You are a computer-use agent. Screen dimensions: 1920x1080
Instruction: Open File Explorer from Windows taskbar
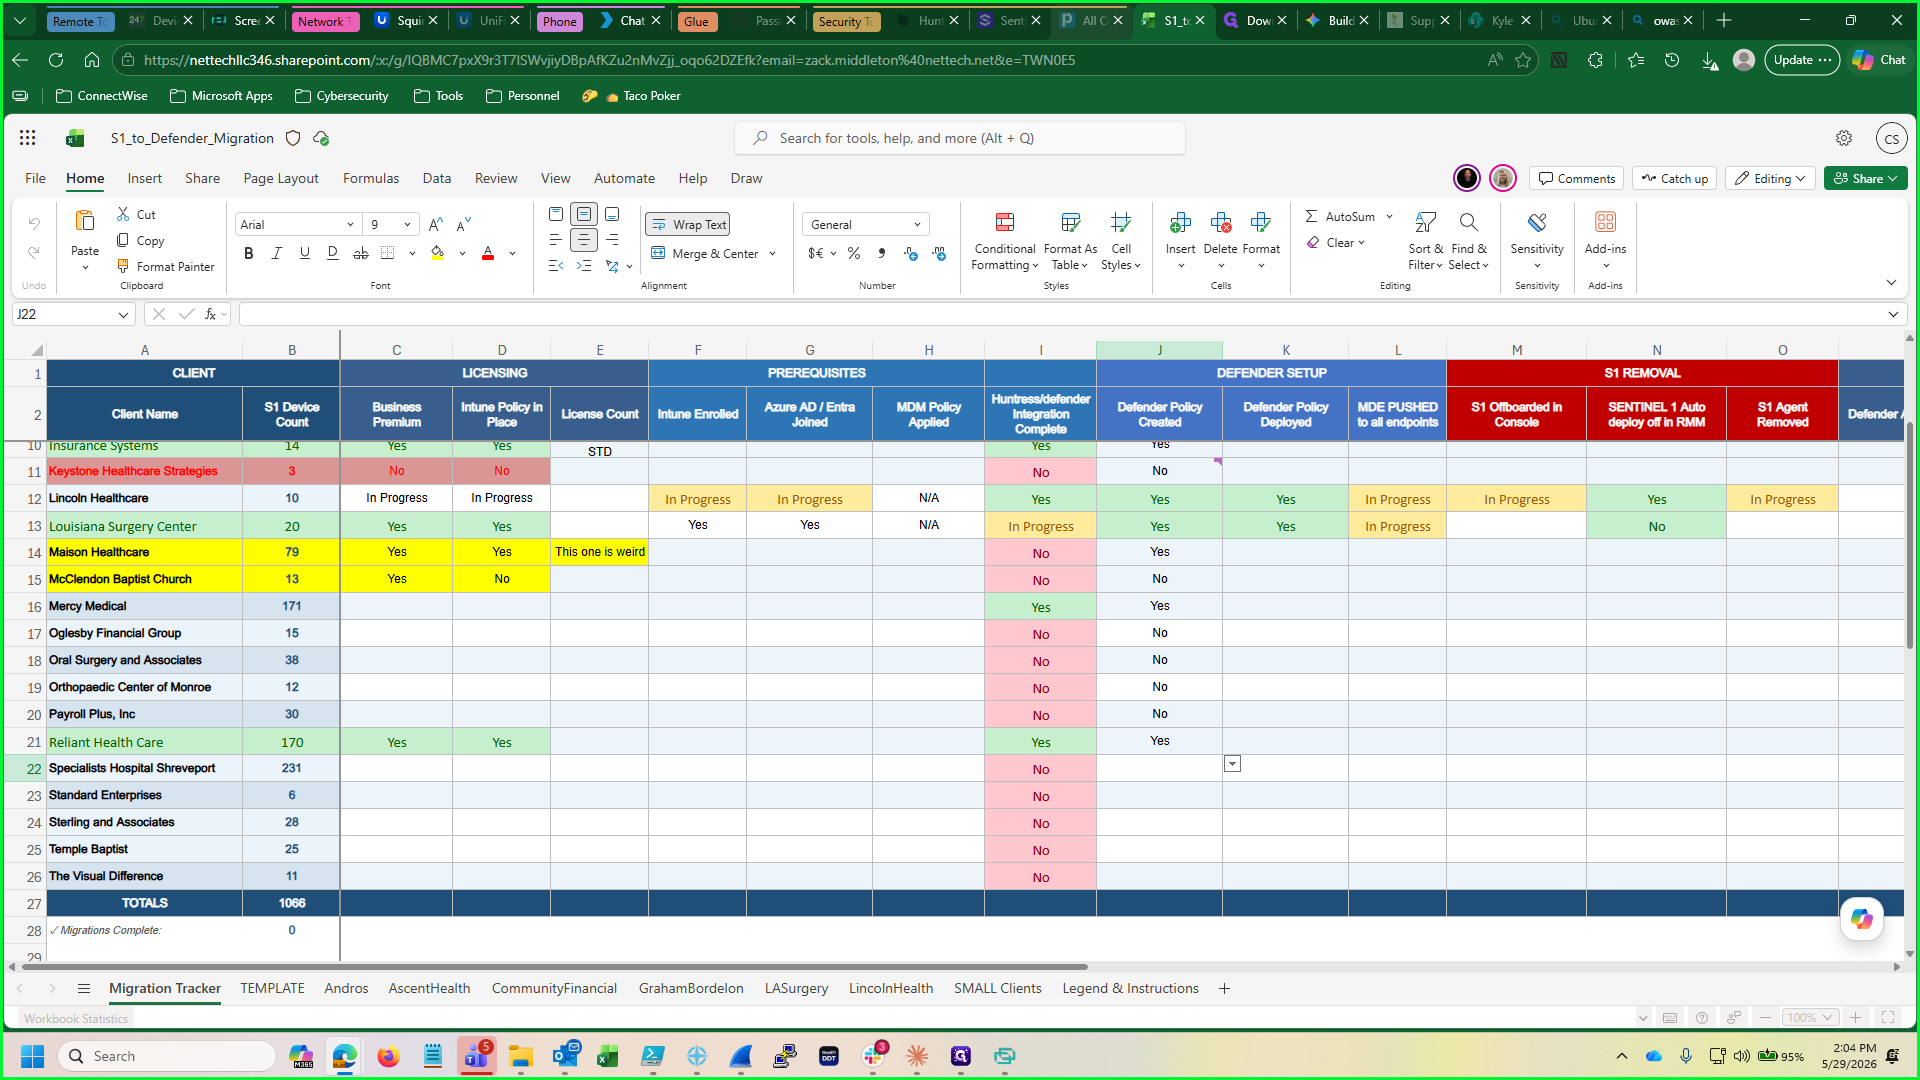pos(520,1056)
